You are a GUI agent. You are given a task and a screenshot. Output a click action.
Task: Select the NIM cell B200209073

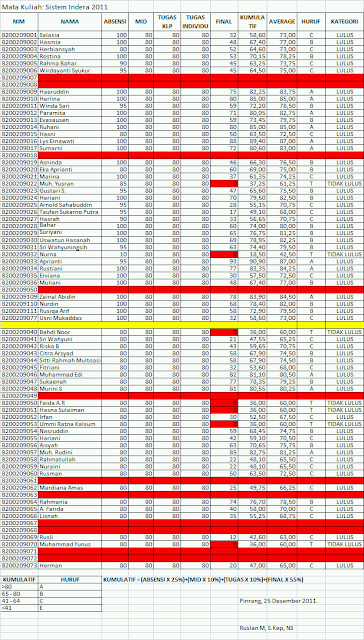(x=19, y=565)
